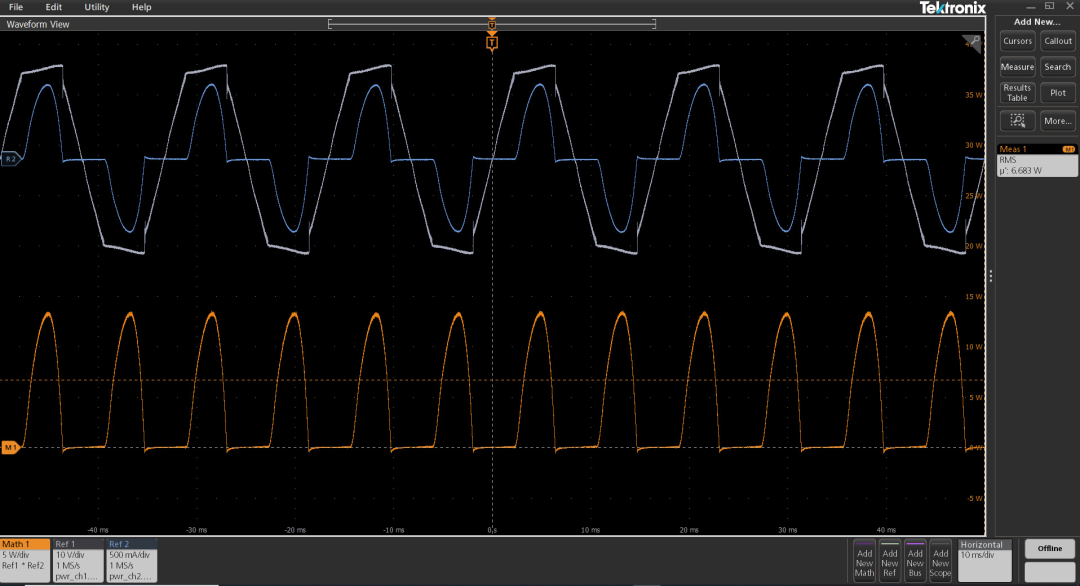Click the -40 ms time axis label
Image resolution: width=1080 pixels, height=586 pixels.
pos(98,530)
